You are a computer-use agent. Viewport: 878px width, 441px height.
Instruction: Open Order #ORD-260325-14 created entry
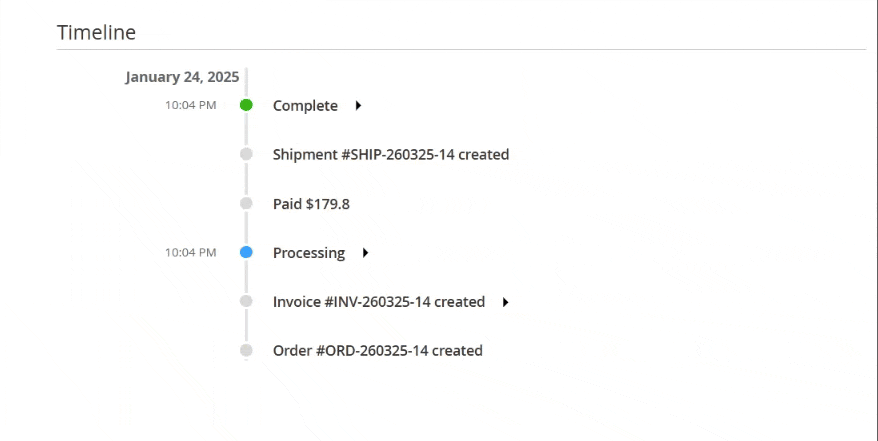coord(377,351)
